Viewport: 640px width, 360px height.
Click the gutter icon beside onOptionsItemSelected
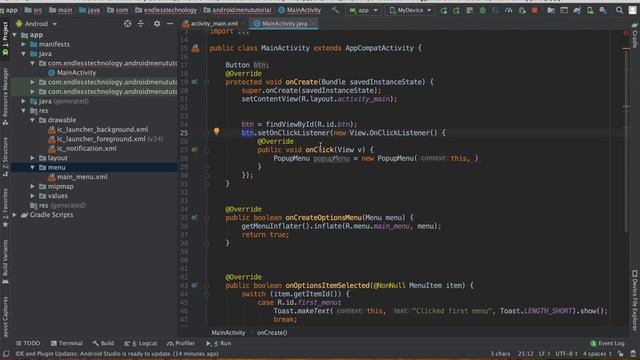coord(195,285)
